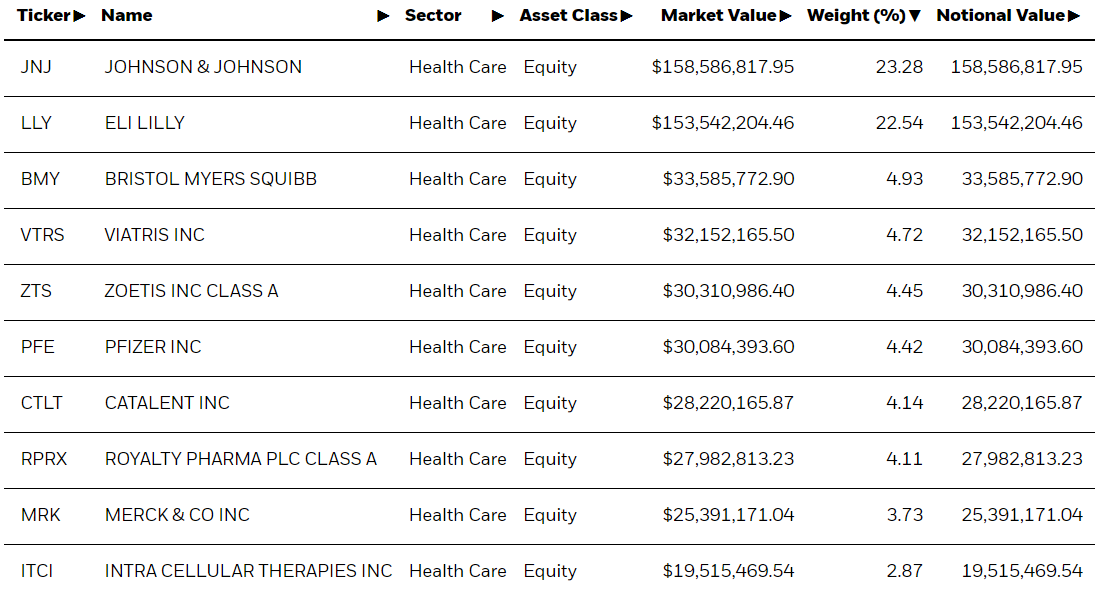The image size is (1095, 594).
Task: Click ZOETIS INC CLASS A entry
Action: 191,291
